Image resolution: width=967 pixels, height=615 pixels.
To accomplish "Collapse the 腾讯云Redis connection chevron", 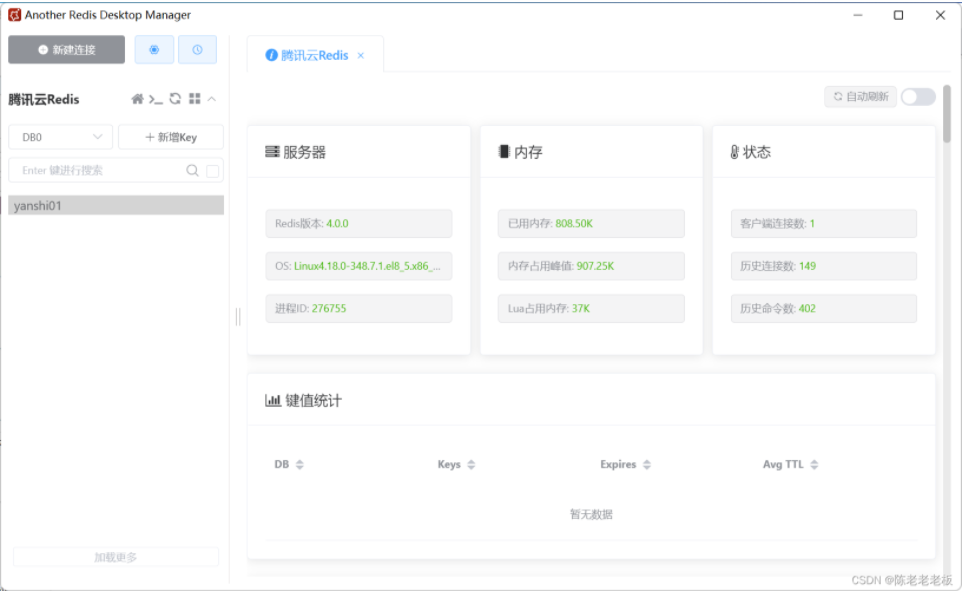I will (x=212, y=99).
